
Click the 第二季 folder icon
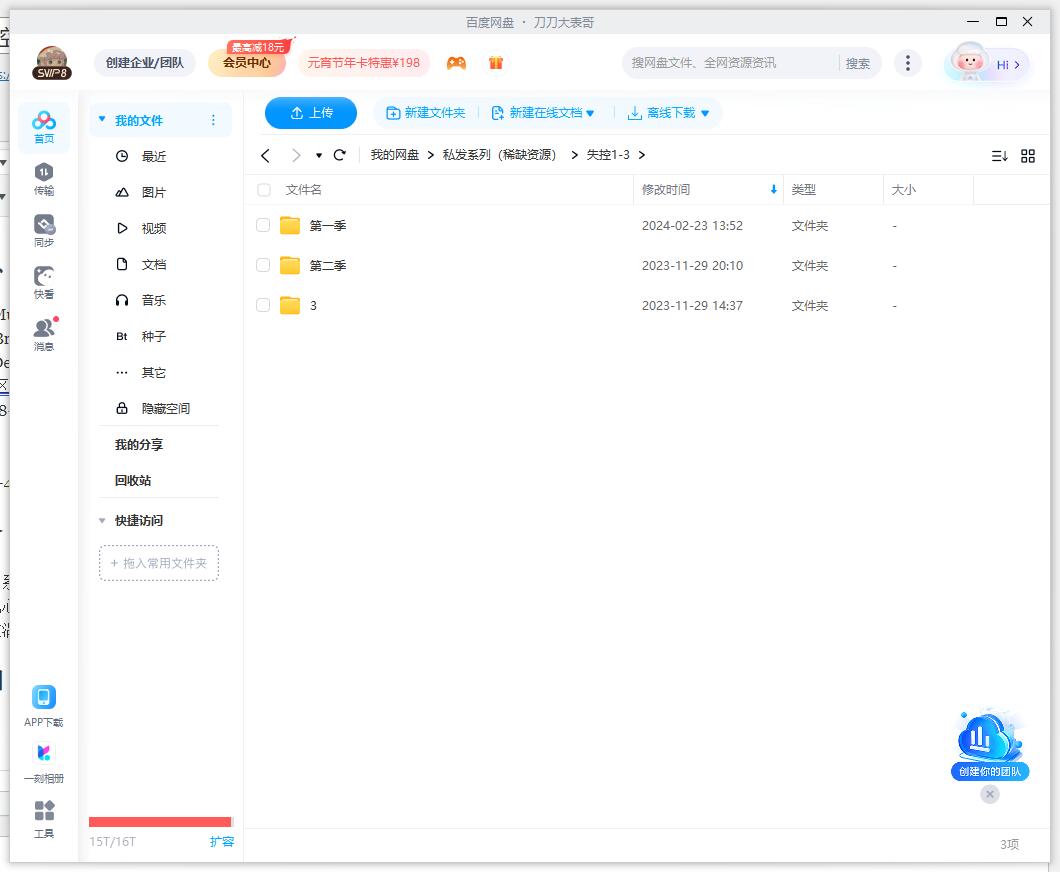click(290, 265)
